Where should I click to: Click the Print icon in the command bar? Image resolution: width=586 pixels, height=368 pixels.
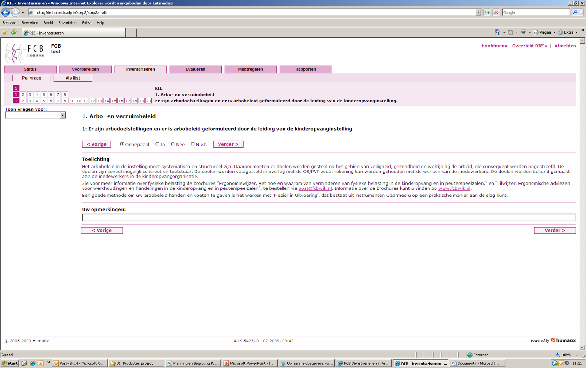coord(523,33)
